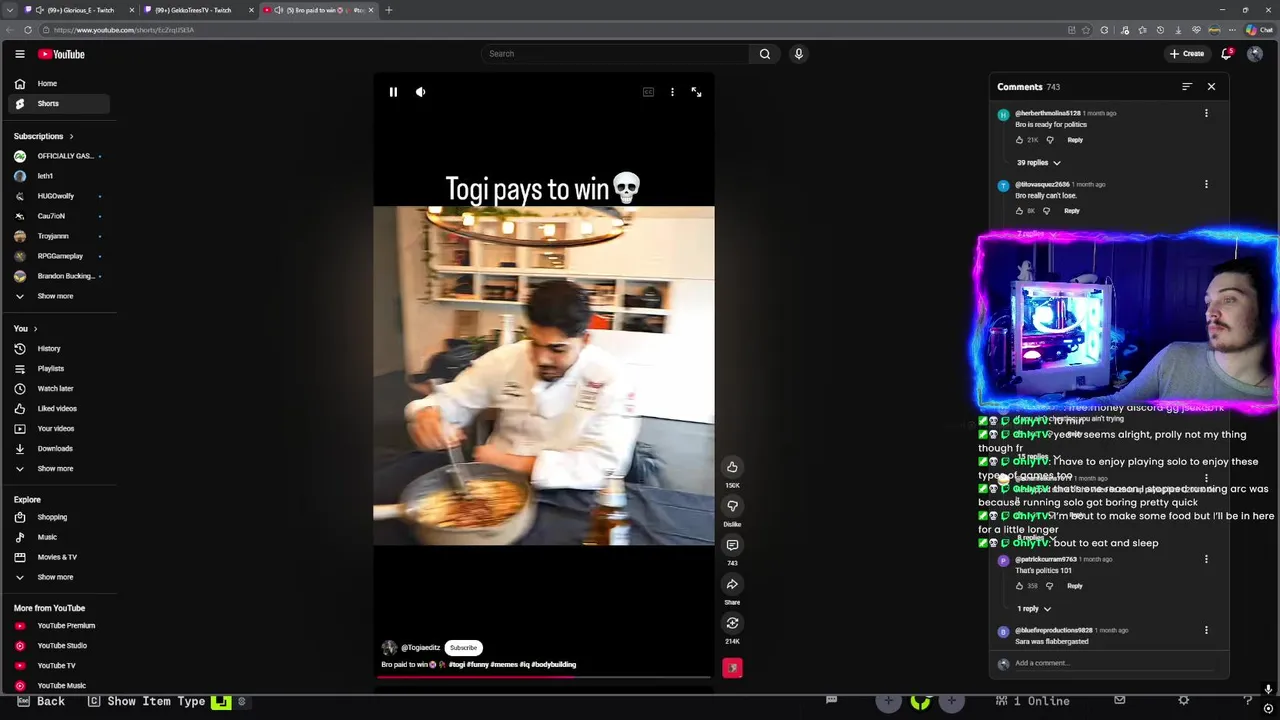Viewport: 1280px width, 720px height.
Task: Open the HUGOwolfy subscription channel
Action: pos(59,196)
